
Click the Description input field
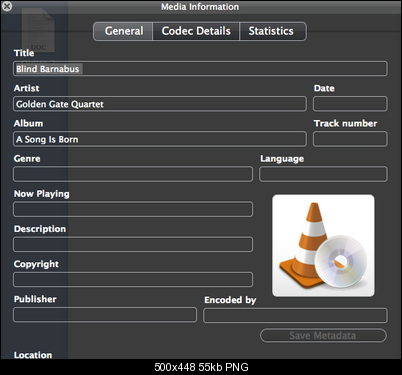click(x=133, y=244)
